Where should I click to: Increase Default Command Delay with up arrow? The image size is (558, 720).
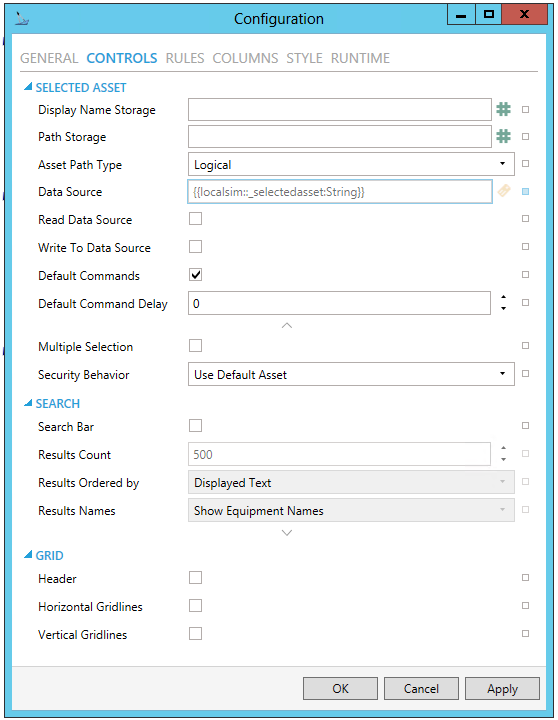tap(503, 297)
